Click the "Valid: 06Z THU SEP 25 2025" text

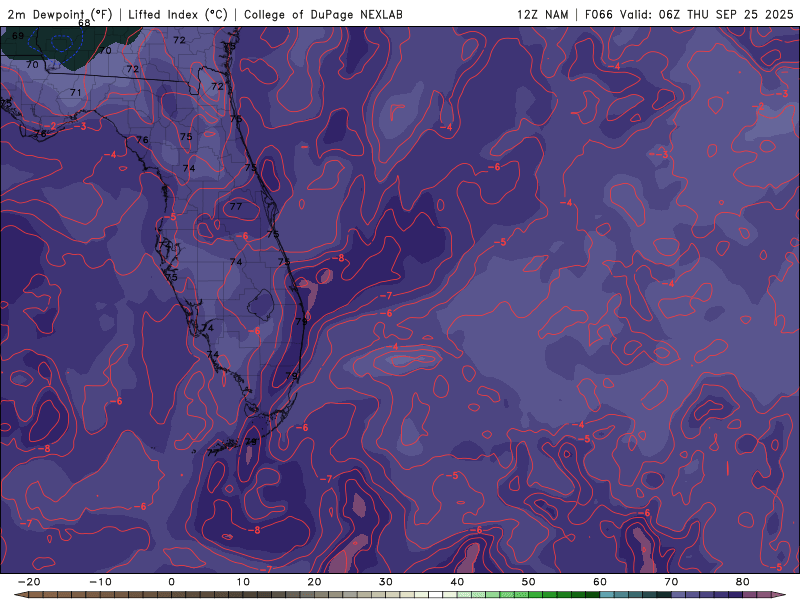pyautogui.click(x=707, y=14)
